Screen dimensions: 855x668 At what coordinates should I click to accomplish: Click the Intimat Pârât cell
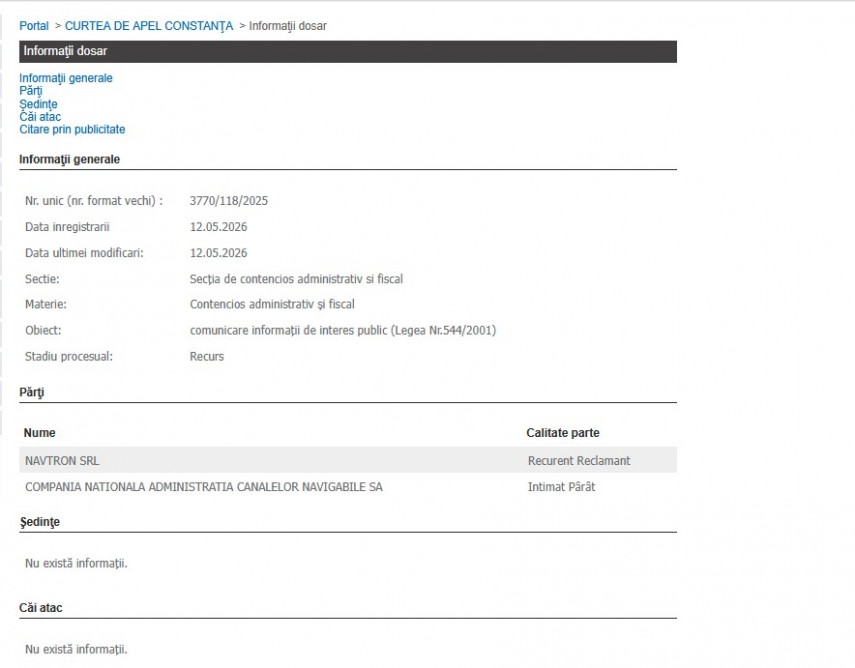point(561,486)
